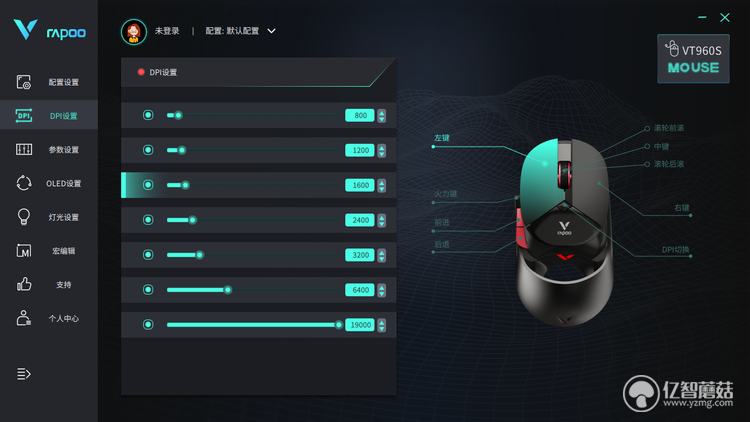
Task: Select the DPI设置 sidebar icon
Action: tap(24, 115)
